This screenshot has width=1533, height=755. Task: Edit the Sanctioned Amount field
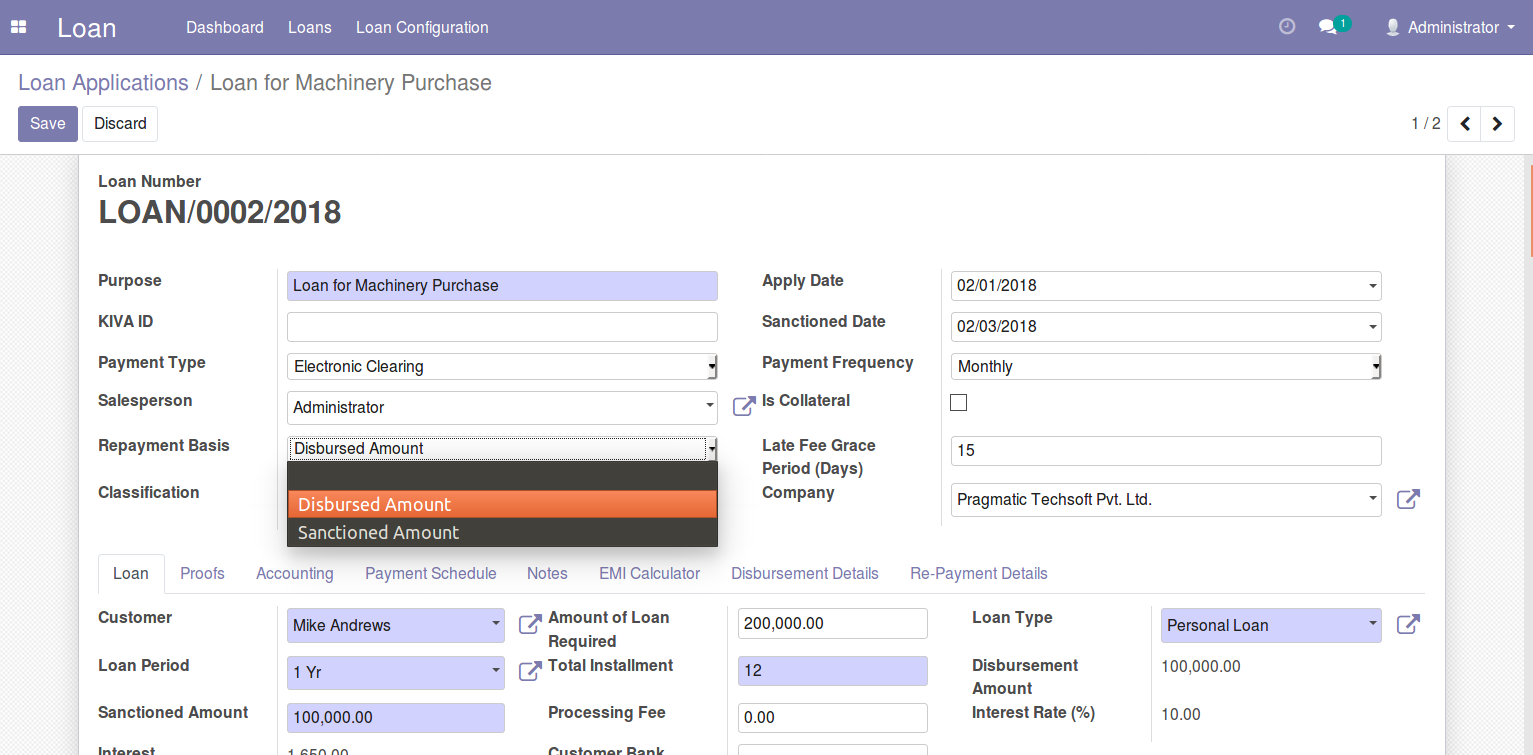click(x=396, y=718)
